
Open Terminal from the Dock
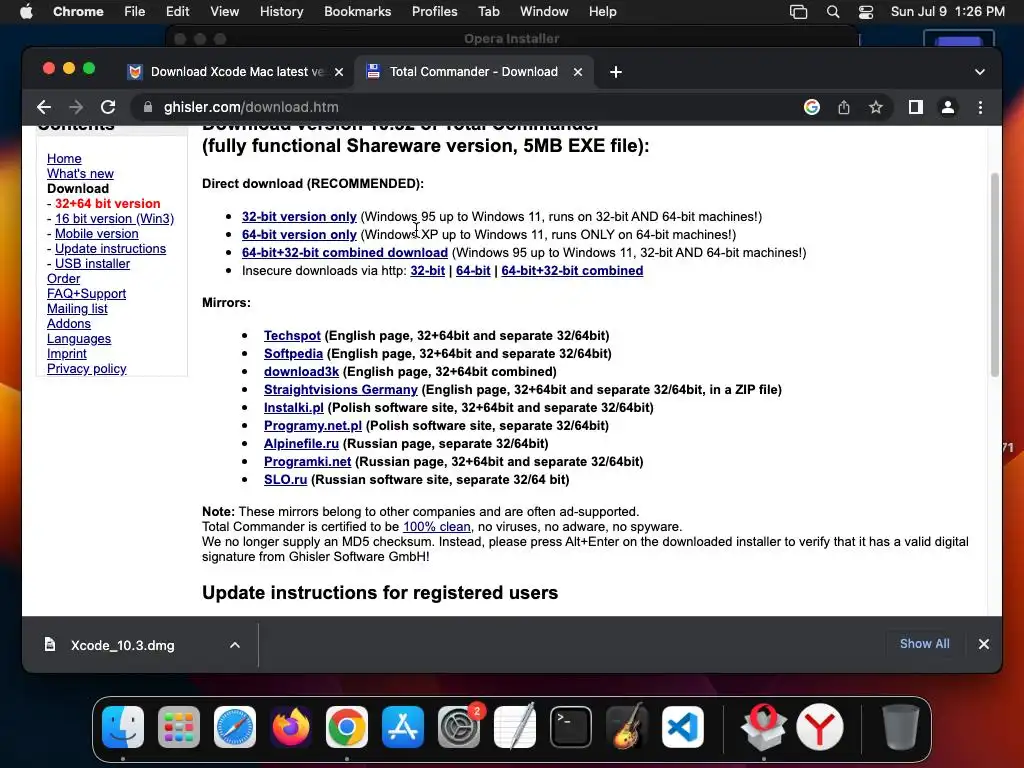(x=571, y=727)
